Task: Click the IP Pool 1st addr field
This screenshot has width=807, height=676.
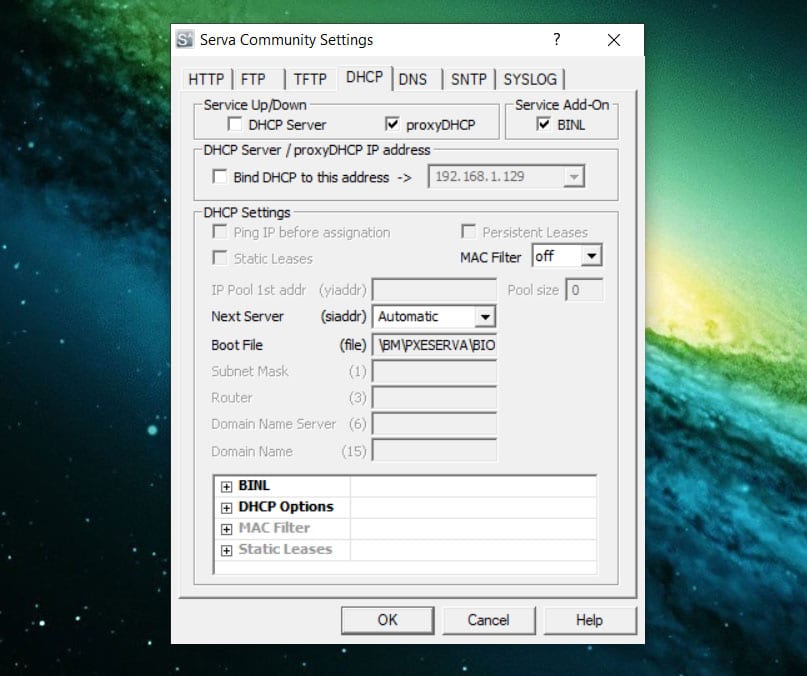Action: point(434,290)
